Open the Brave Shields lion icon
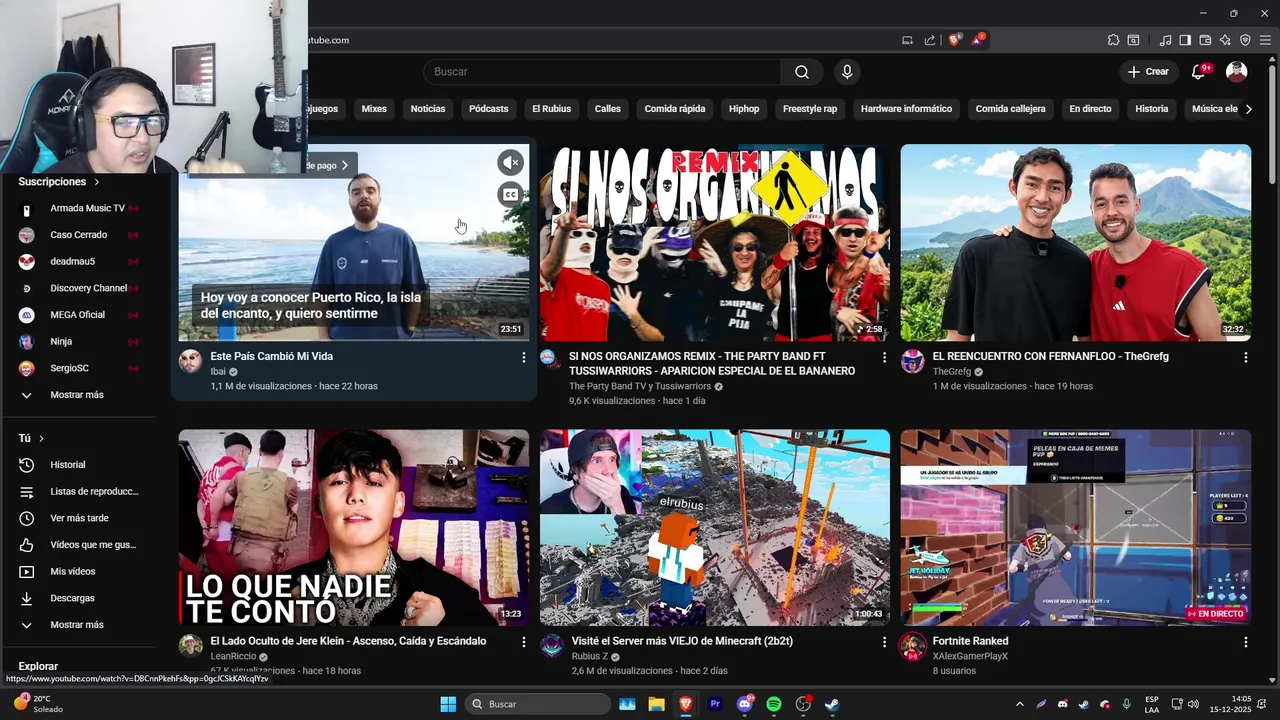Screen dimensions: 1280x720 point(955,40)
